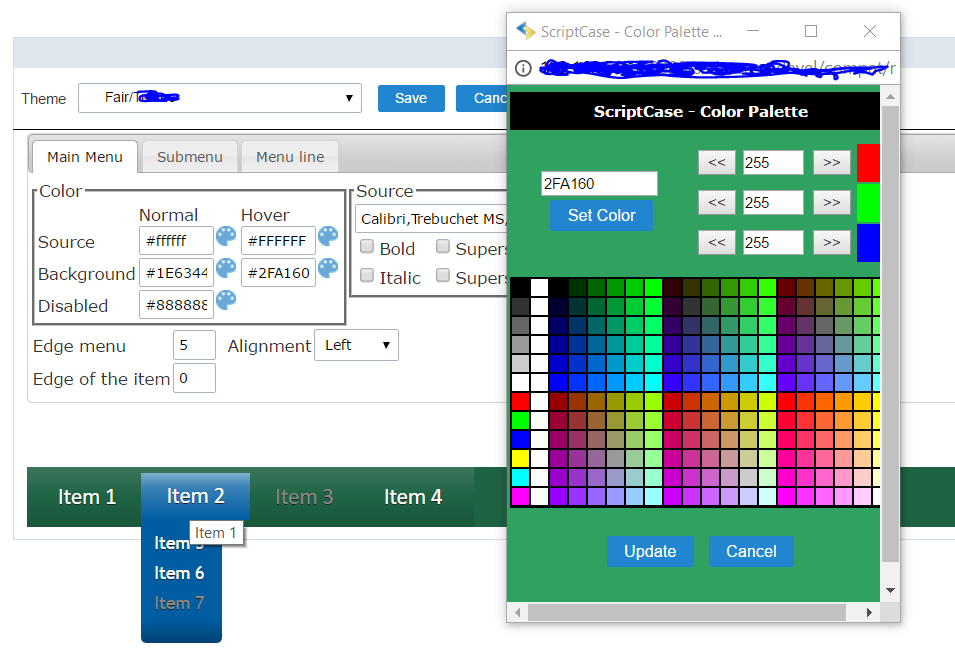Click the Disabled color field #888888
Image resolution: width=955 pixels, height=663 pixels.
[176, 304]
